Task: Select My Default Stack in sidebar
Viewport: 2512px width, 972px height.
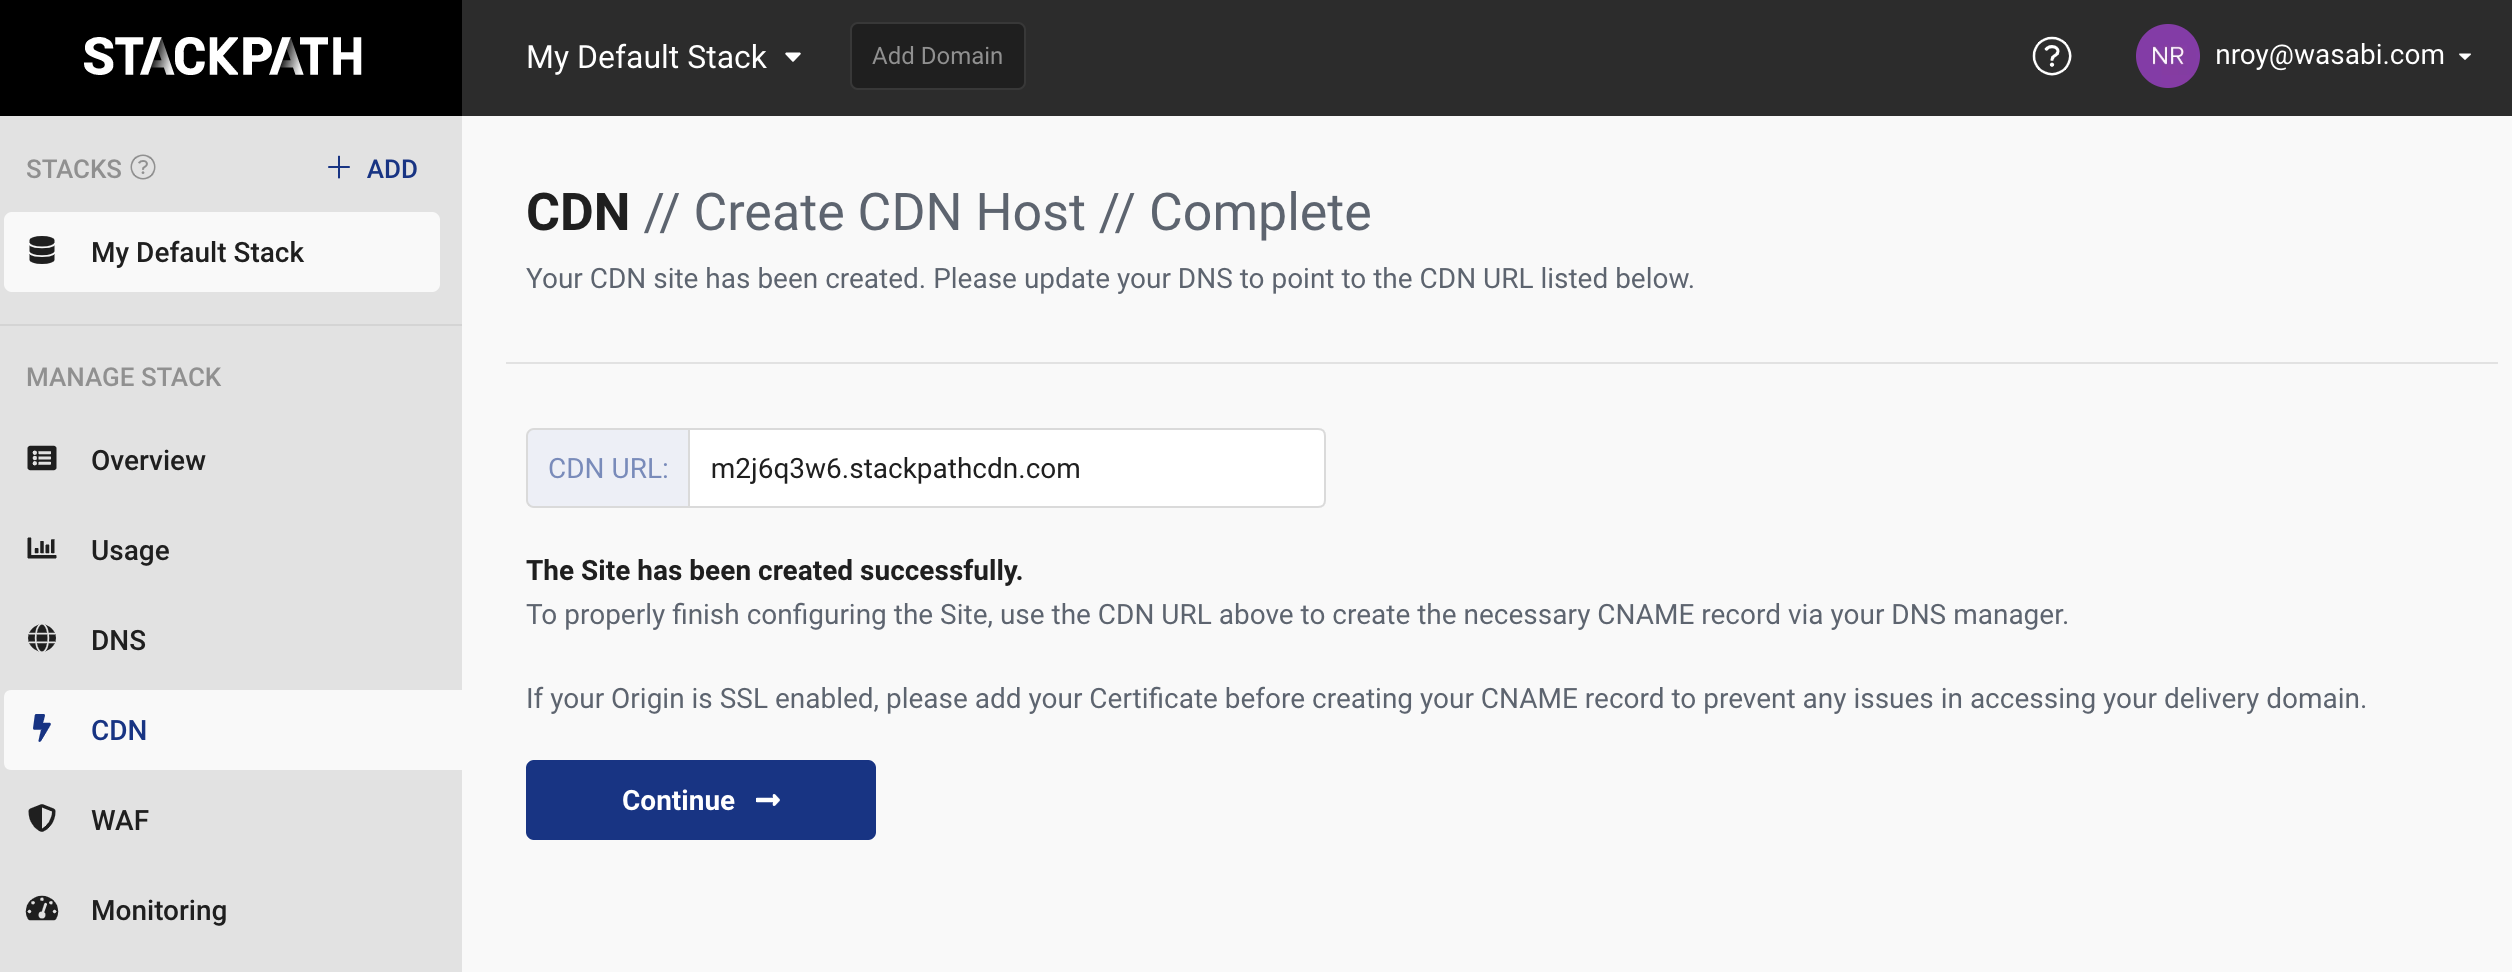Action: pos(222,252)
